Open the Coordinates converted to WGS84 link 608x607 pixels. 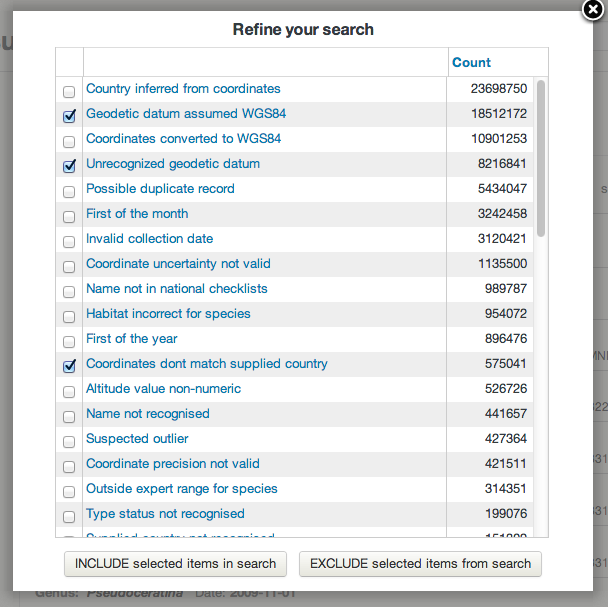183,139
